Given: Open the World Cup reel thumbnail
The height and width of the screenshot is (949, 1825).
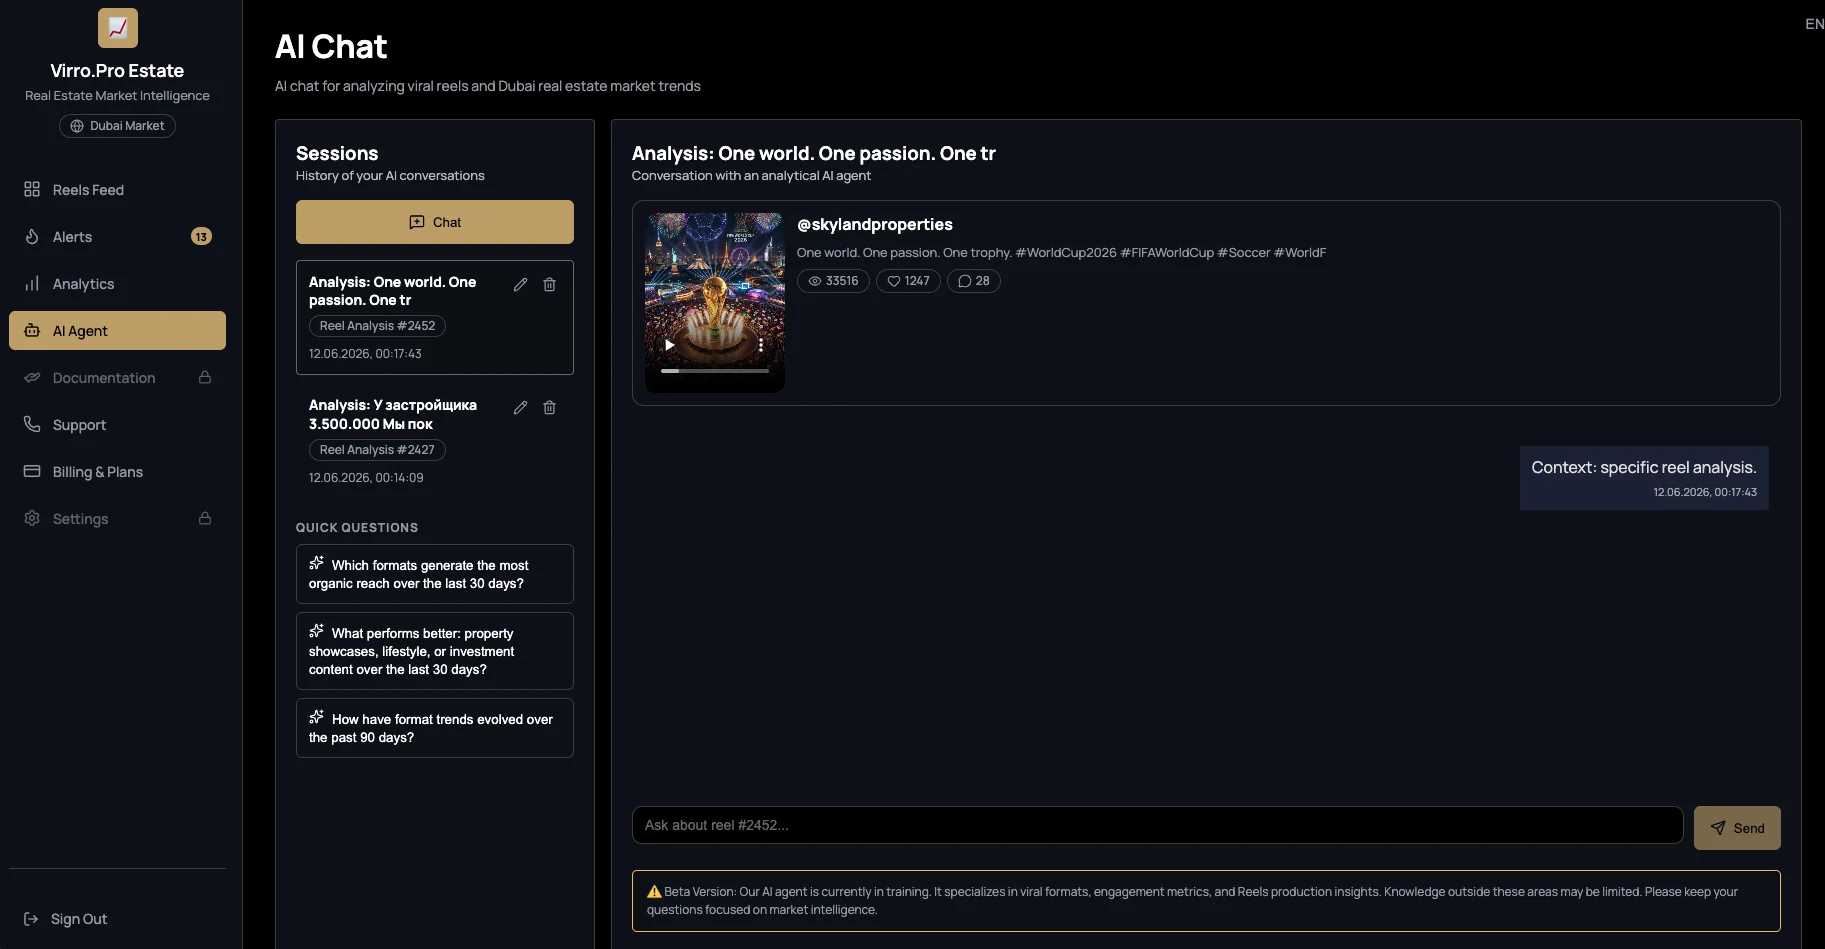Looking at the screenshot, I should (x=715, y=302).
